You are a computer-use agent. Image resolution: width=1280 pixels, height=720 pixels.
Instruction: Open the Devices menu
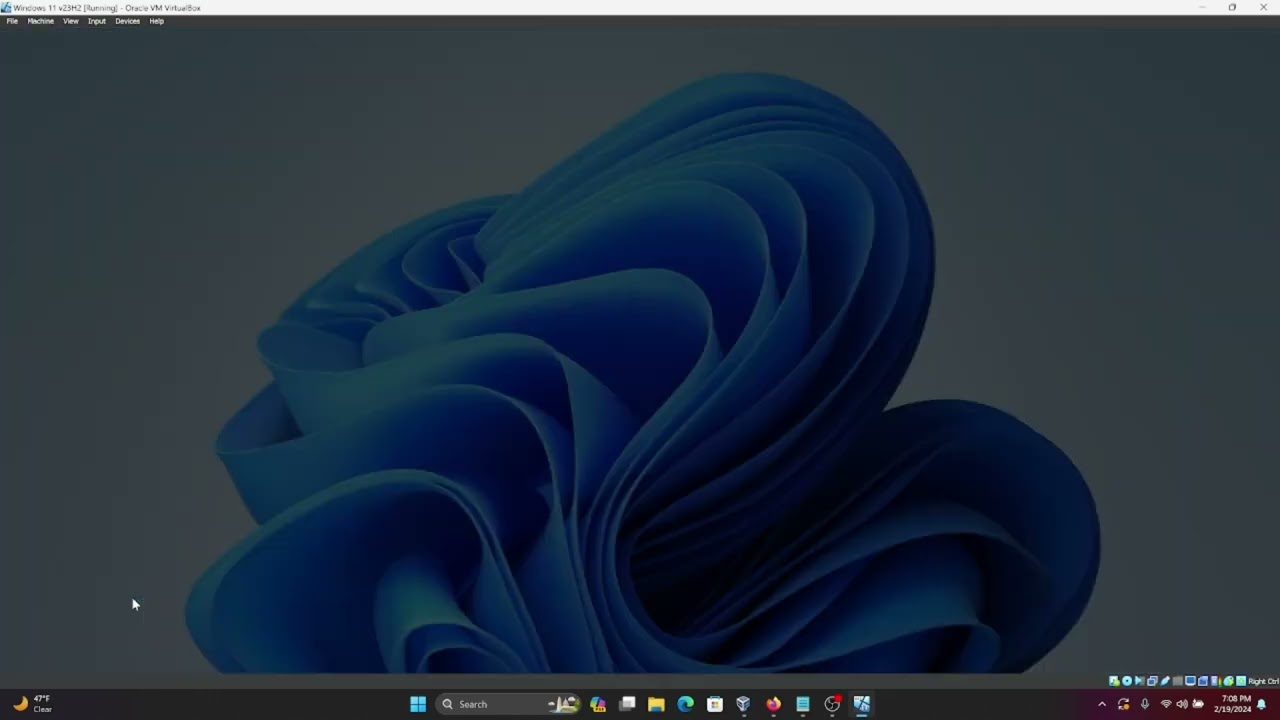pyautogui.click(x=127, y=21)
